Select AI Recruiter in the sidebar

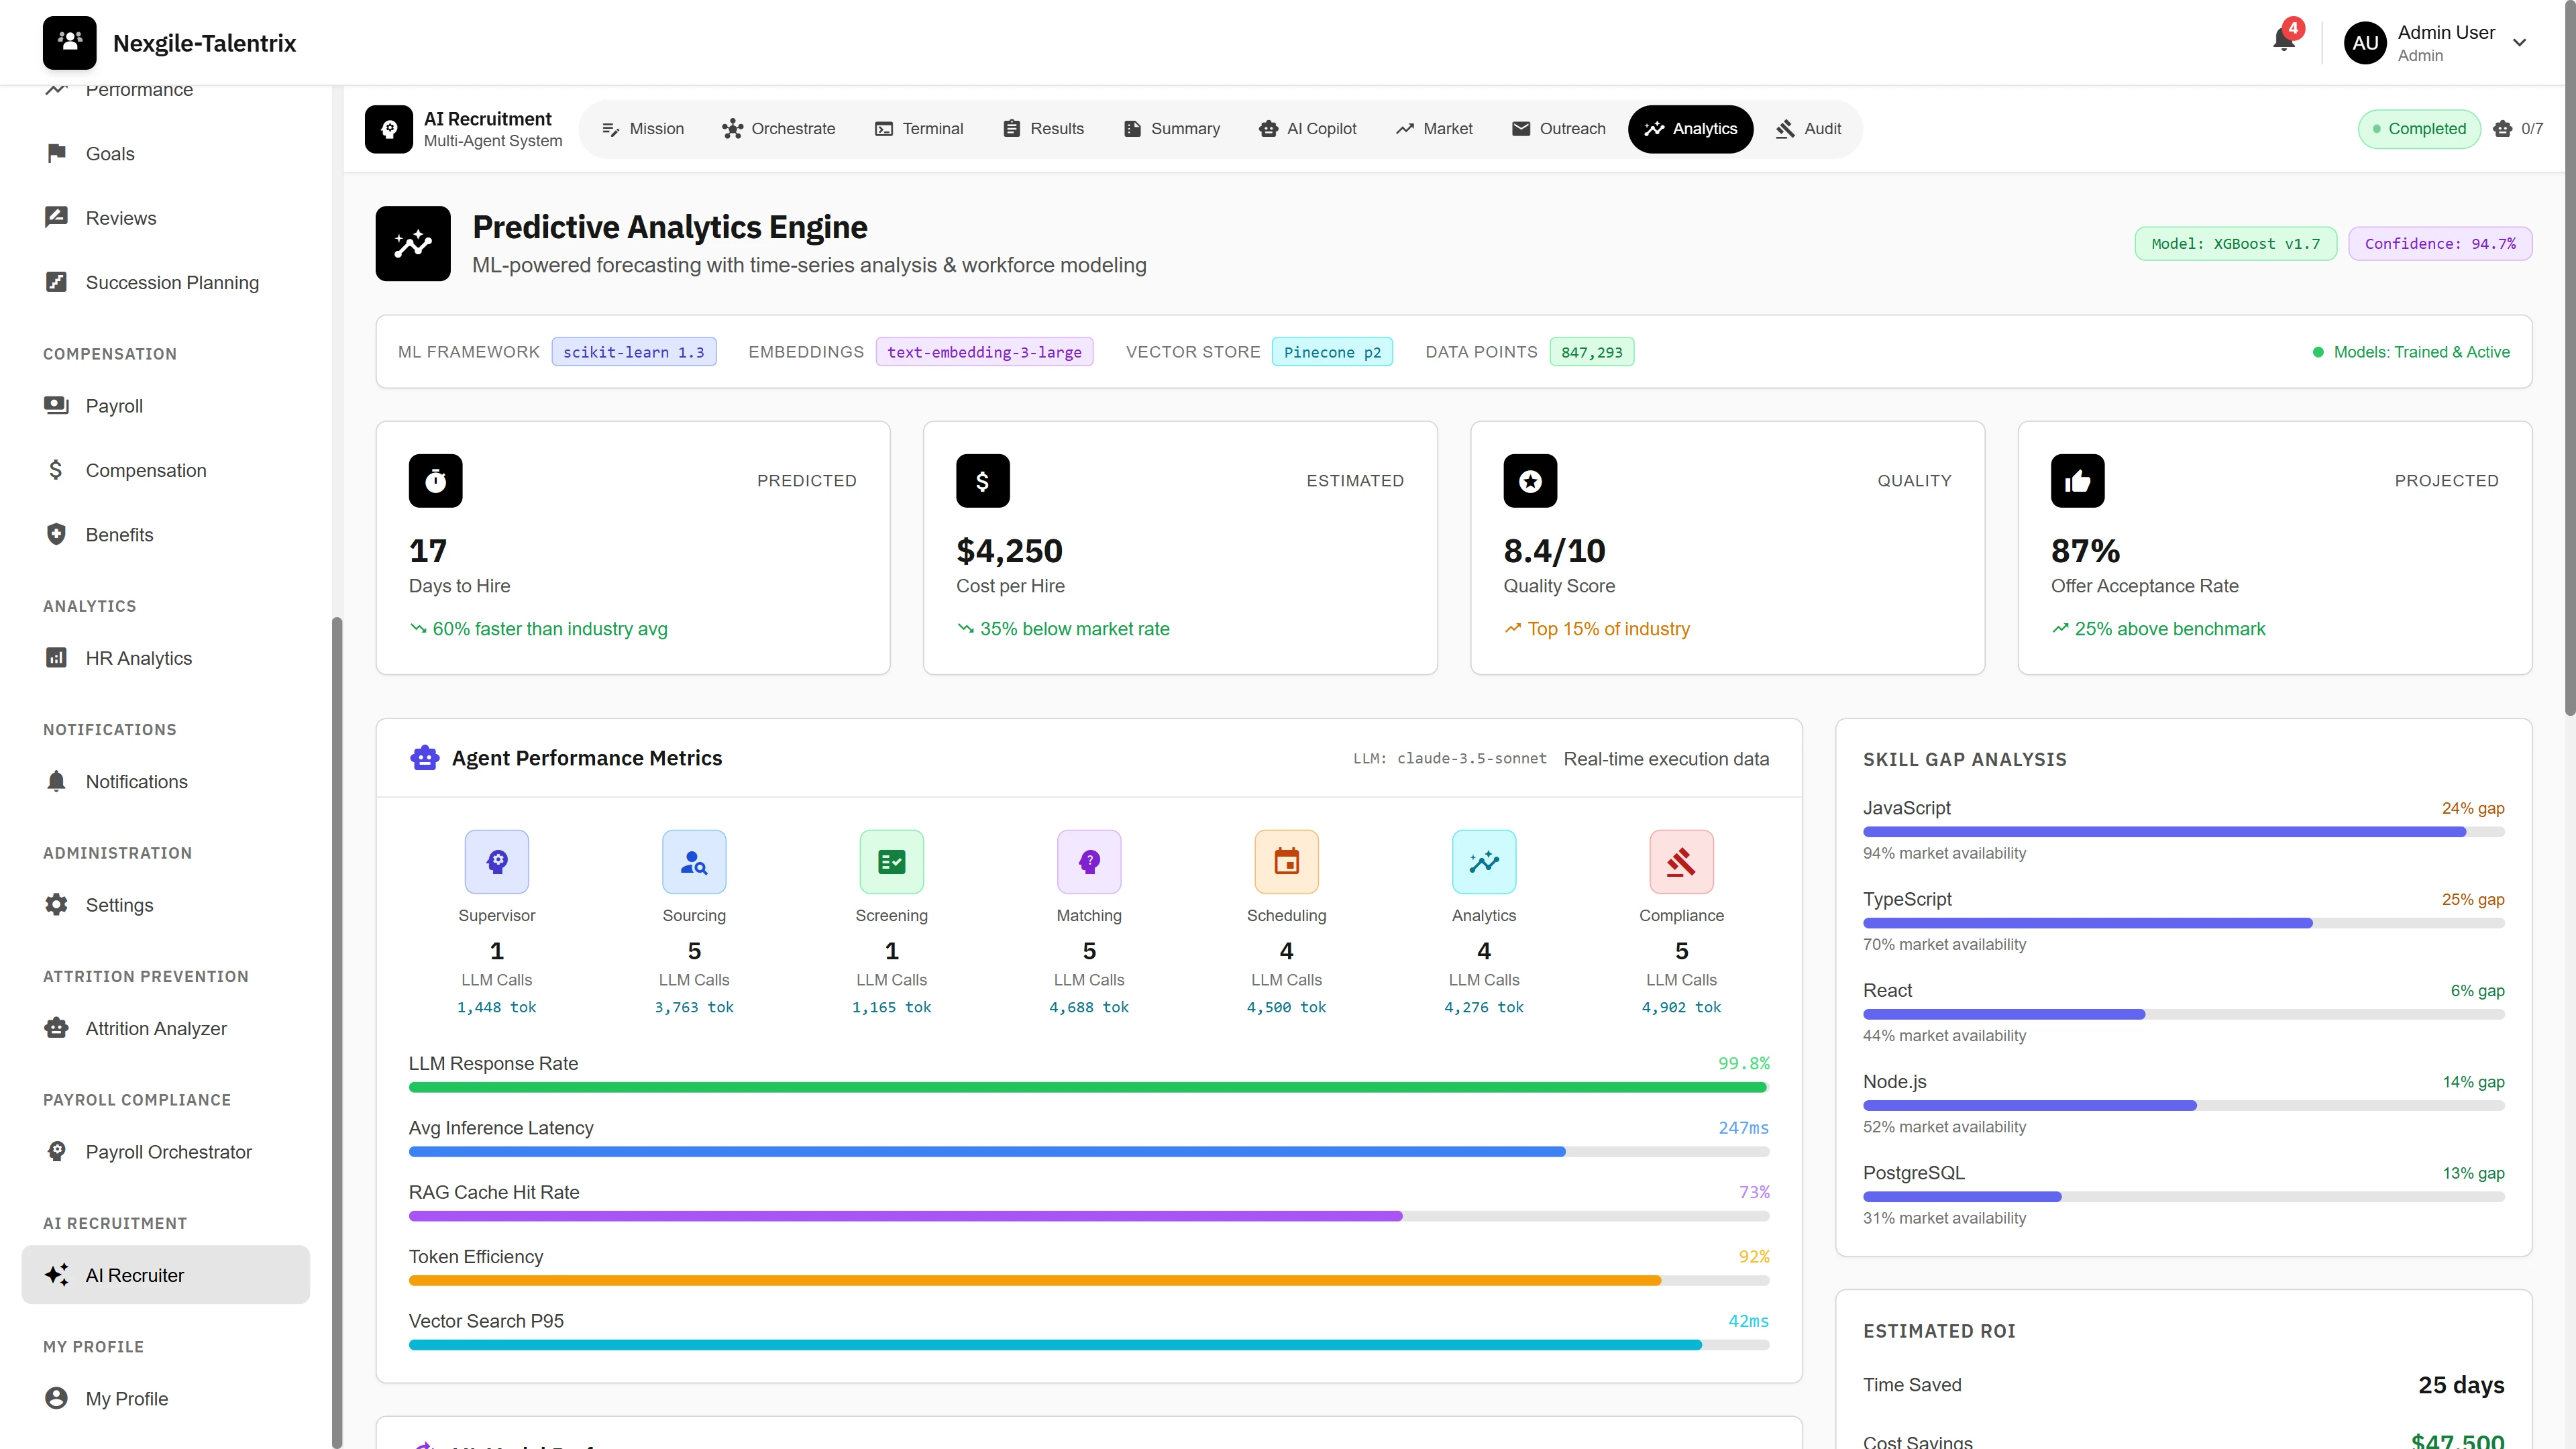pyautogui.click(x=165, y=1274)
